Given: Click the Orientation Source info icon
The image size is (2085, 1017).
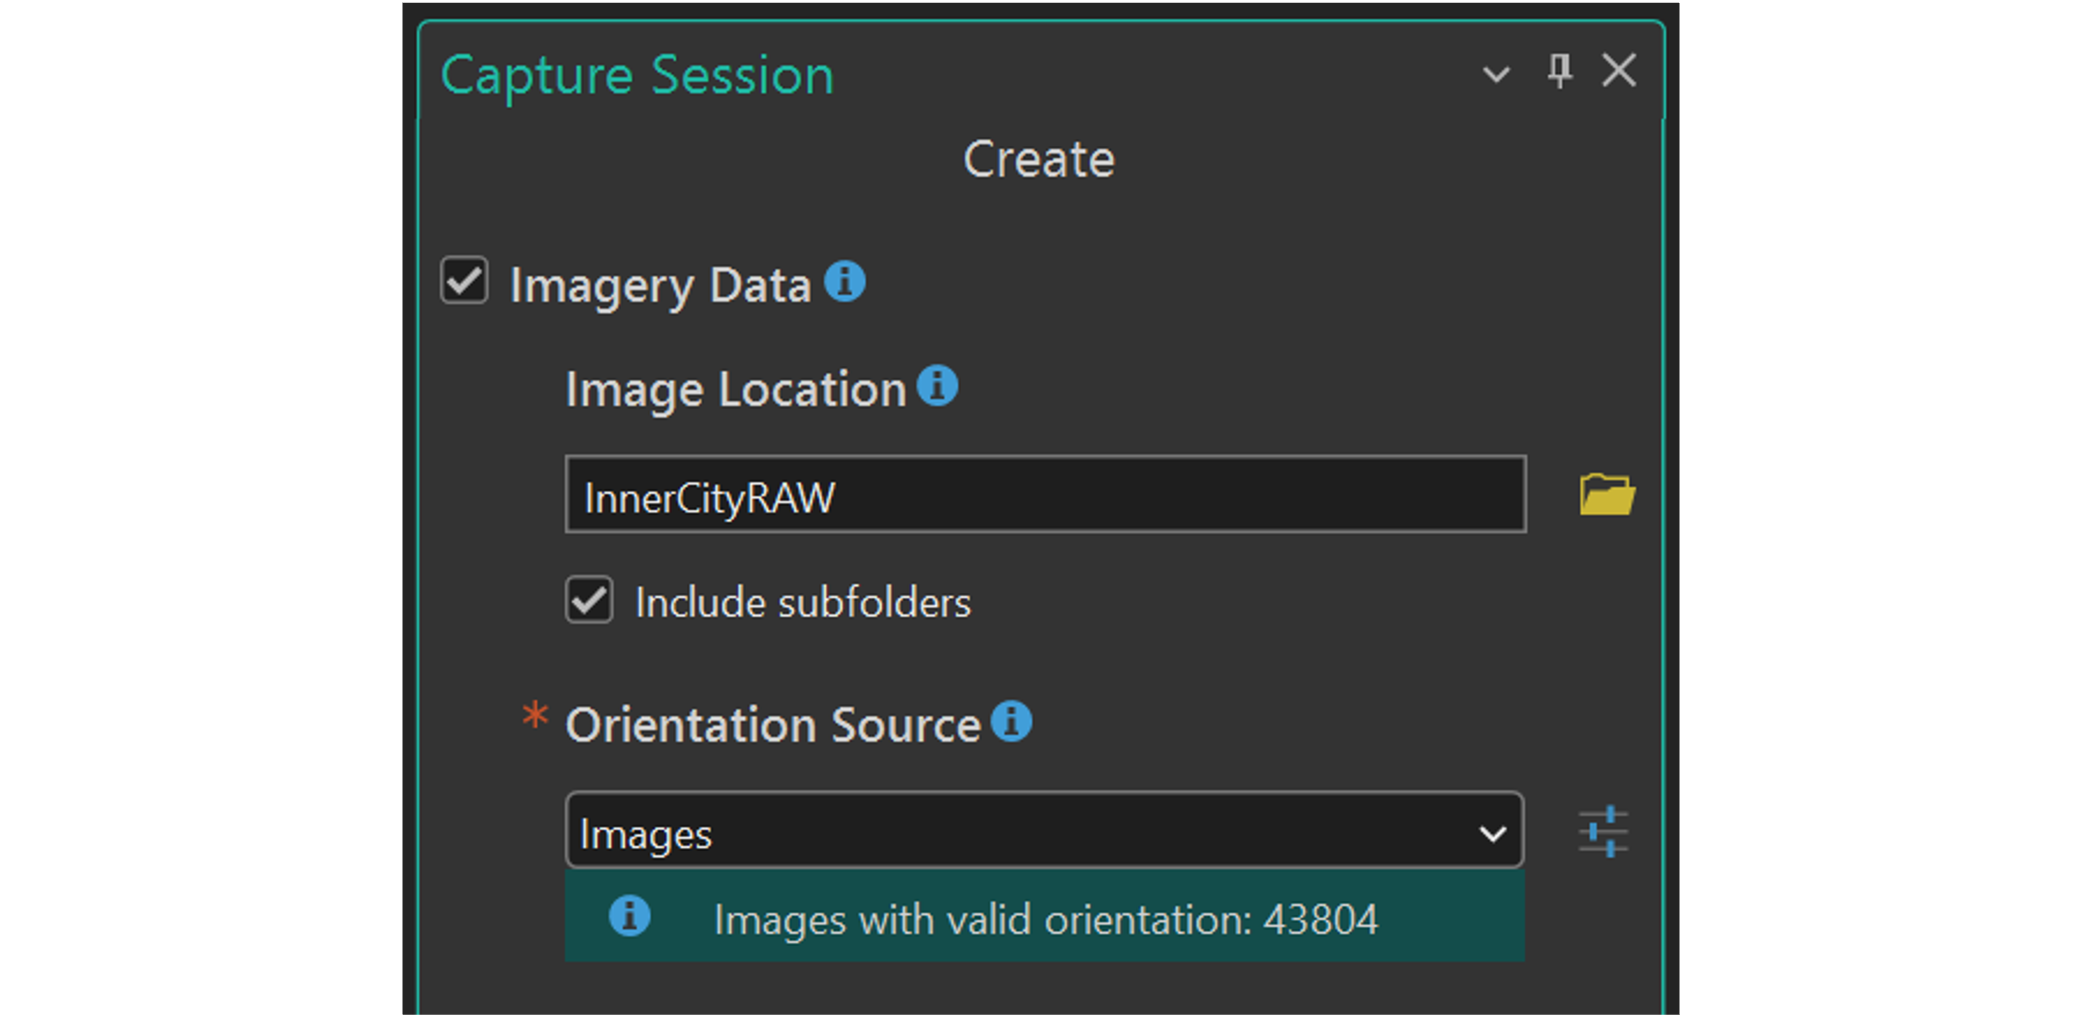Looking at the screenshot, I should point(1012,722).
